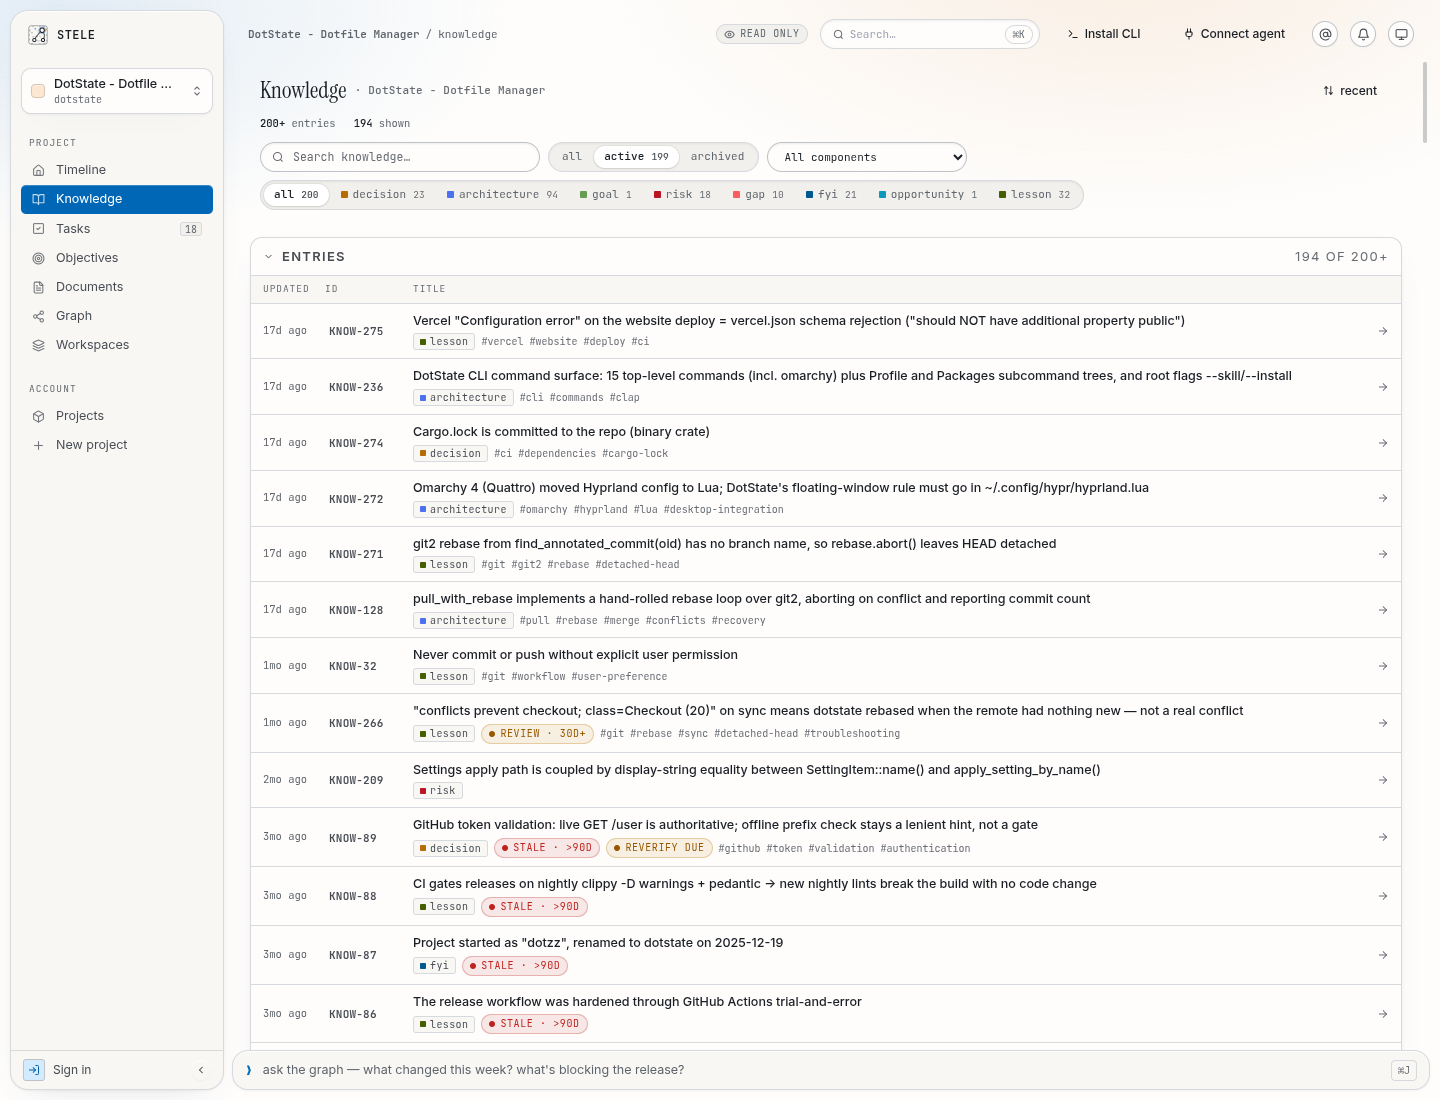Image resolution: width=1440 pixels, height=1100 pixels.
Task: Open the KNOW-275 entry arrow
Action: click(x=1383, y=331)
